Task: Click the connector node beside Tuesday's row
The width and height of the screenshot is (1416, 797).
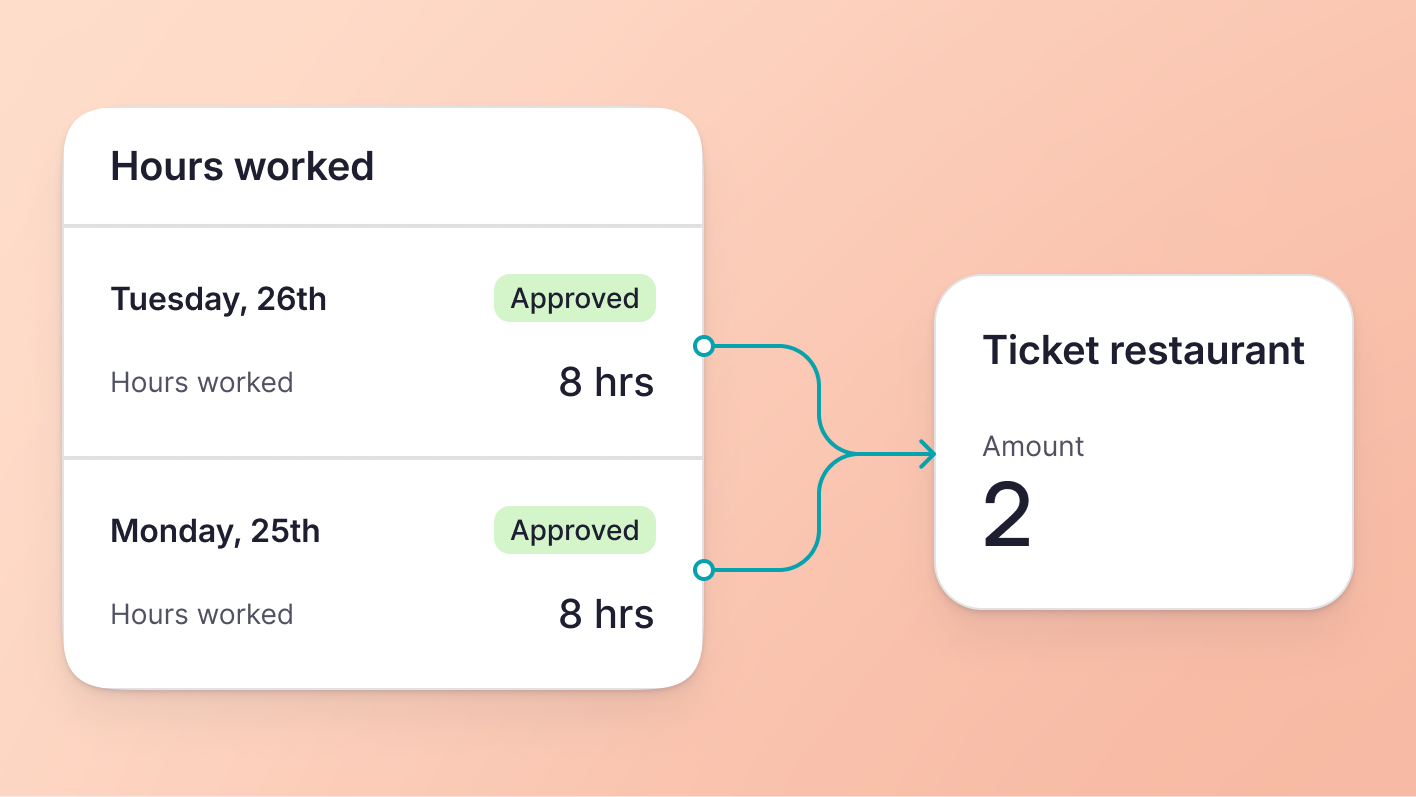Action: (x=704, y=346)
